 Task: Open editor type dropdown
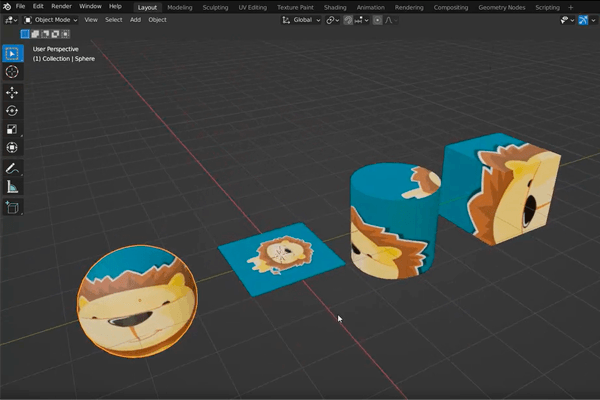click(11, 20)
